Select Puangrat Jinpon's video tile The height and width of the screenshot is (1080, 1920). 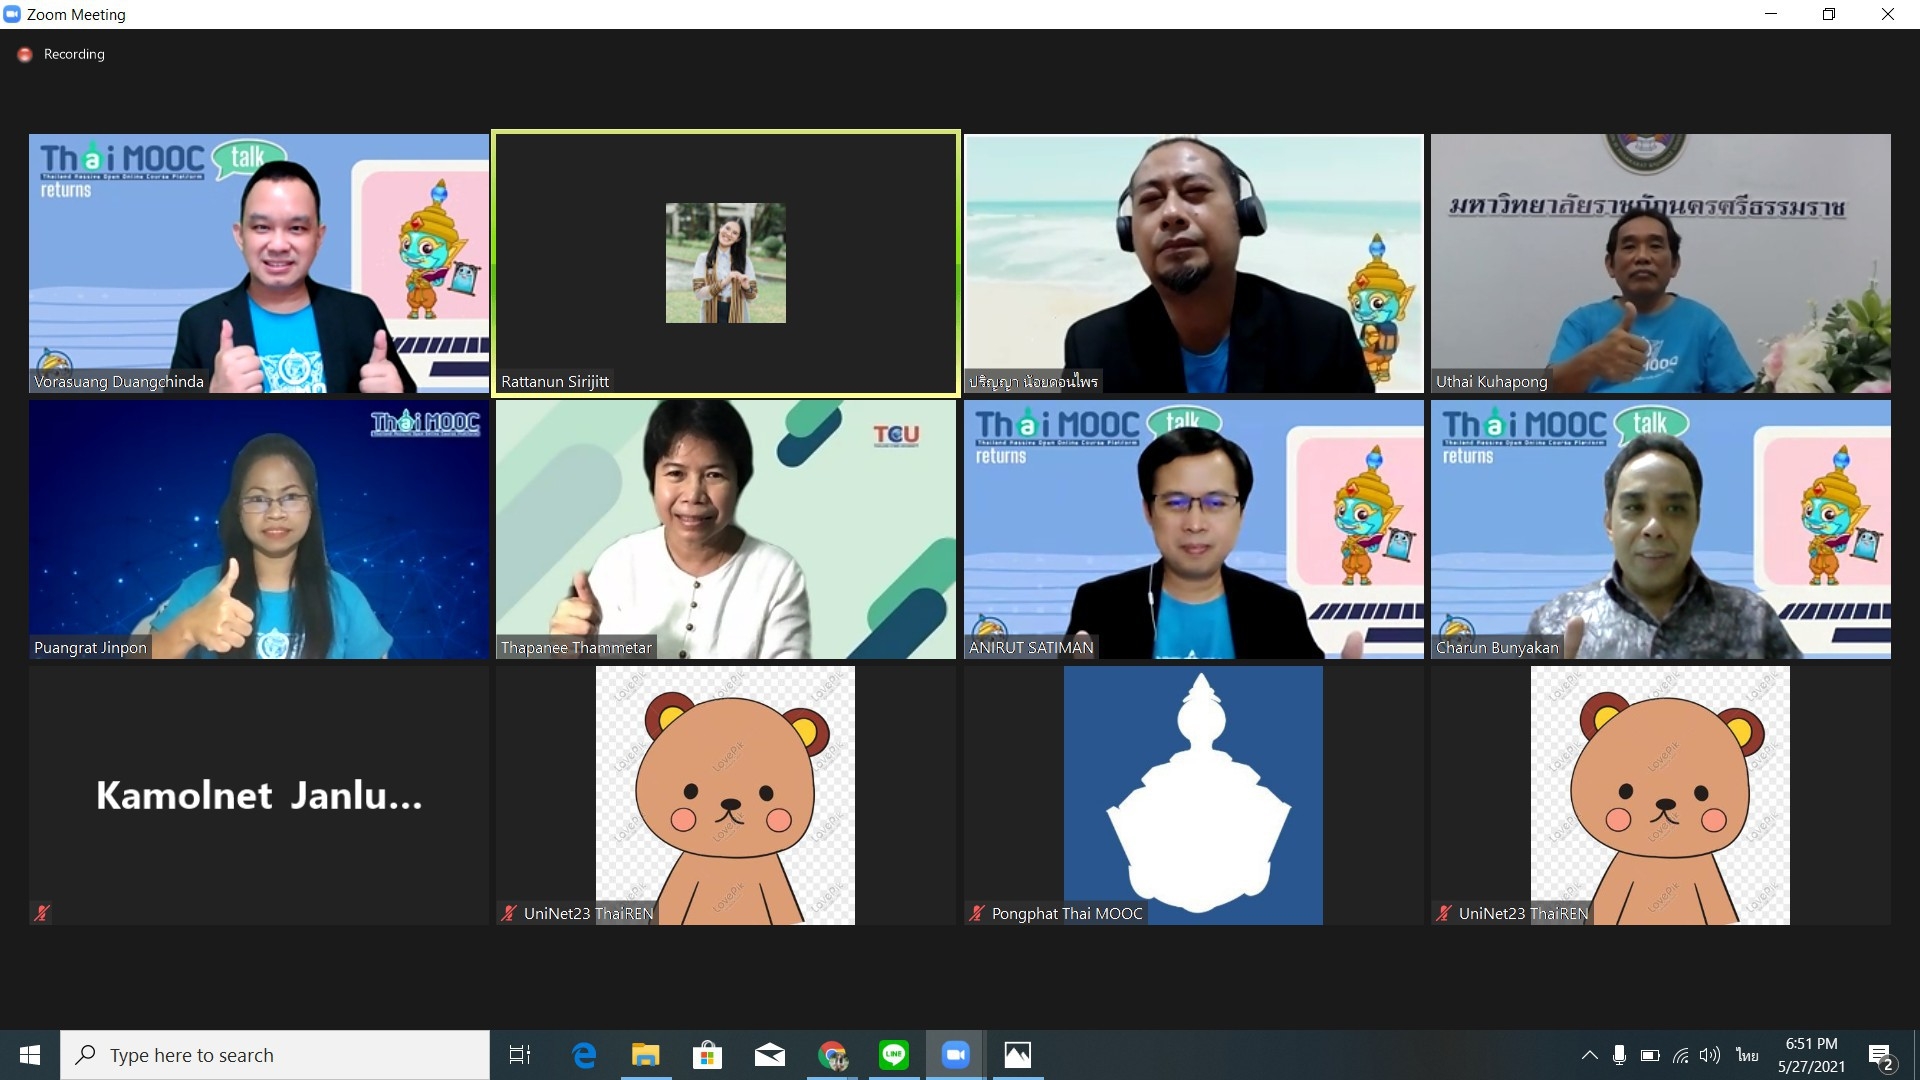[259, 529]
